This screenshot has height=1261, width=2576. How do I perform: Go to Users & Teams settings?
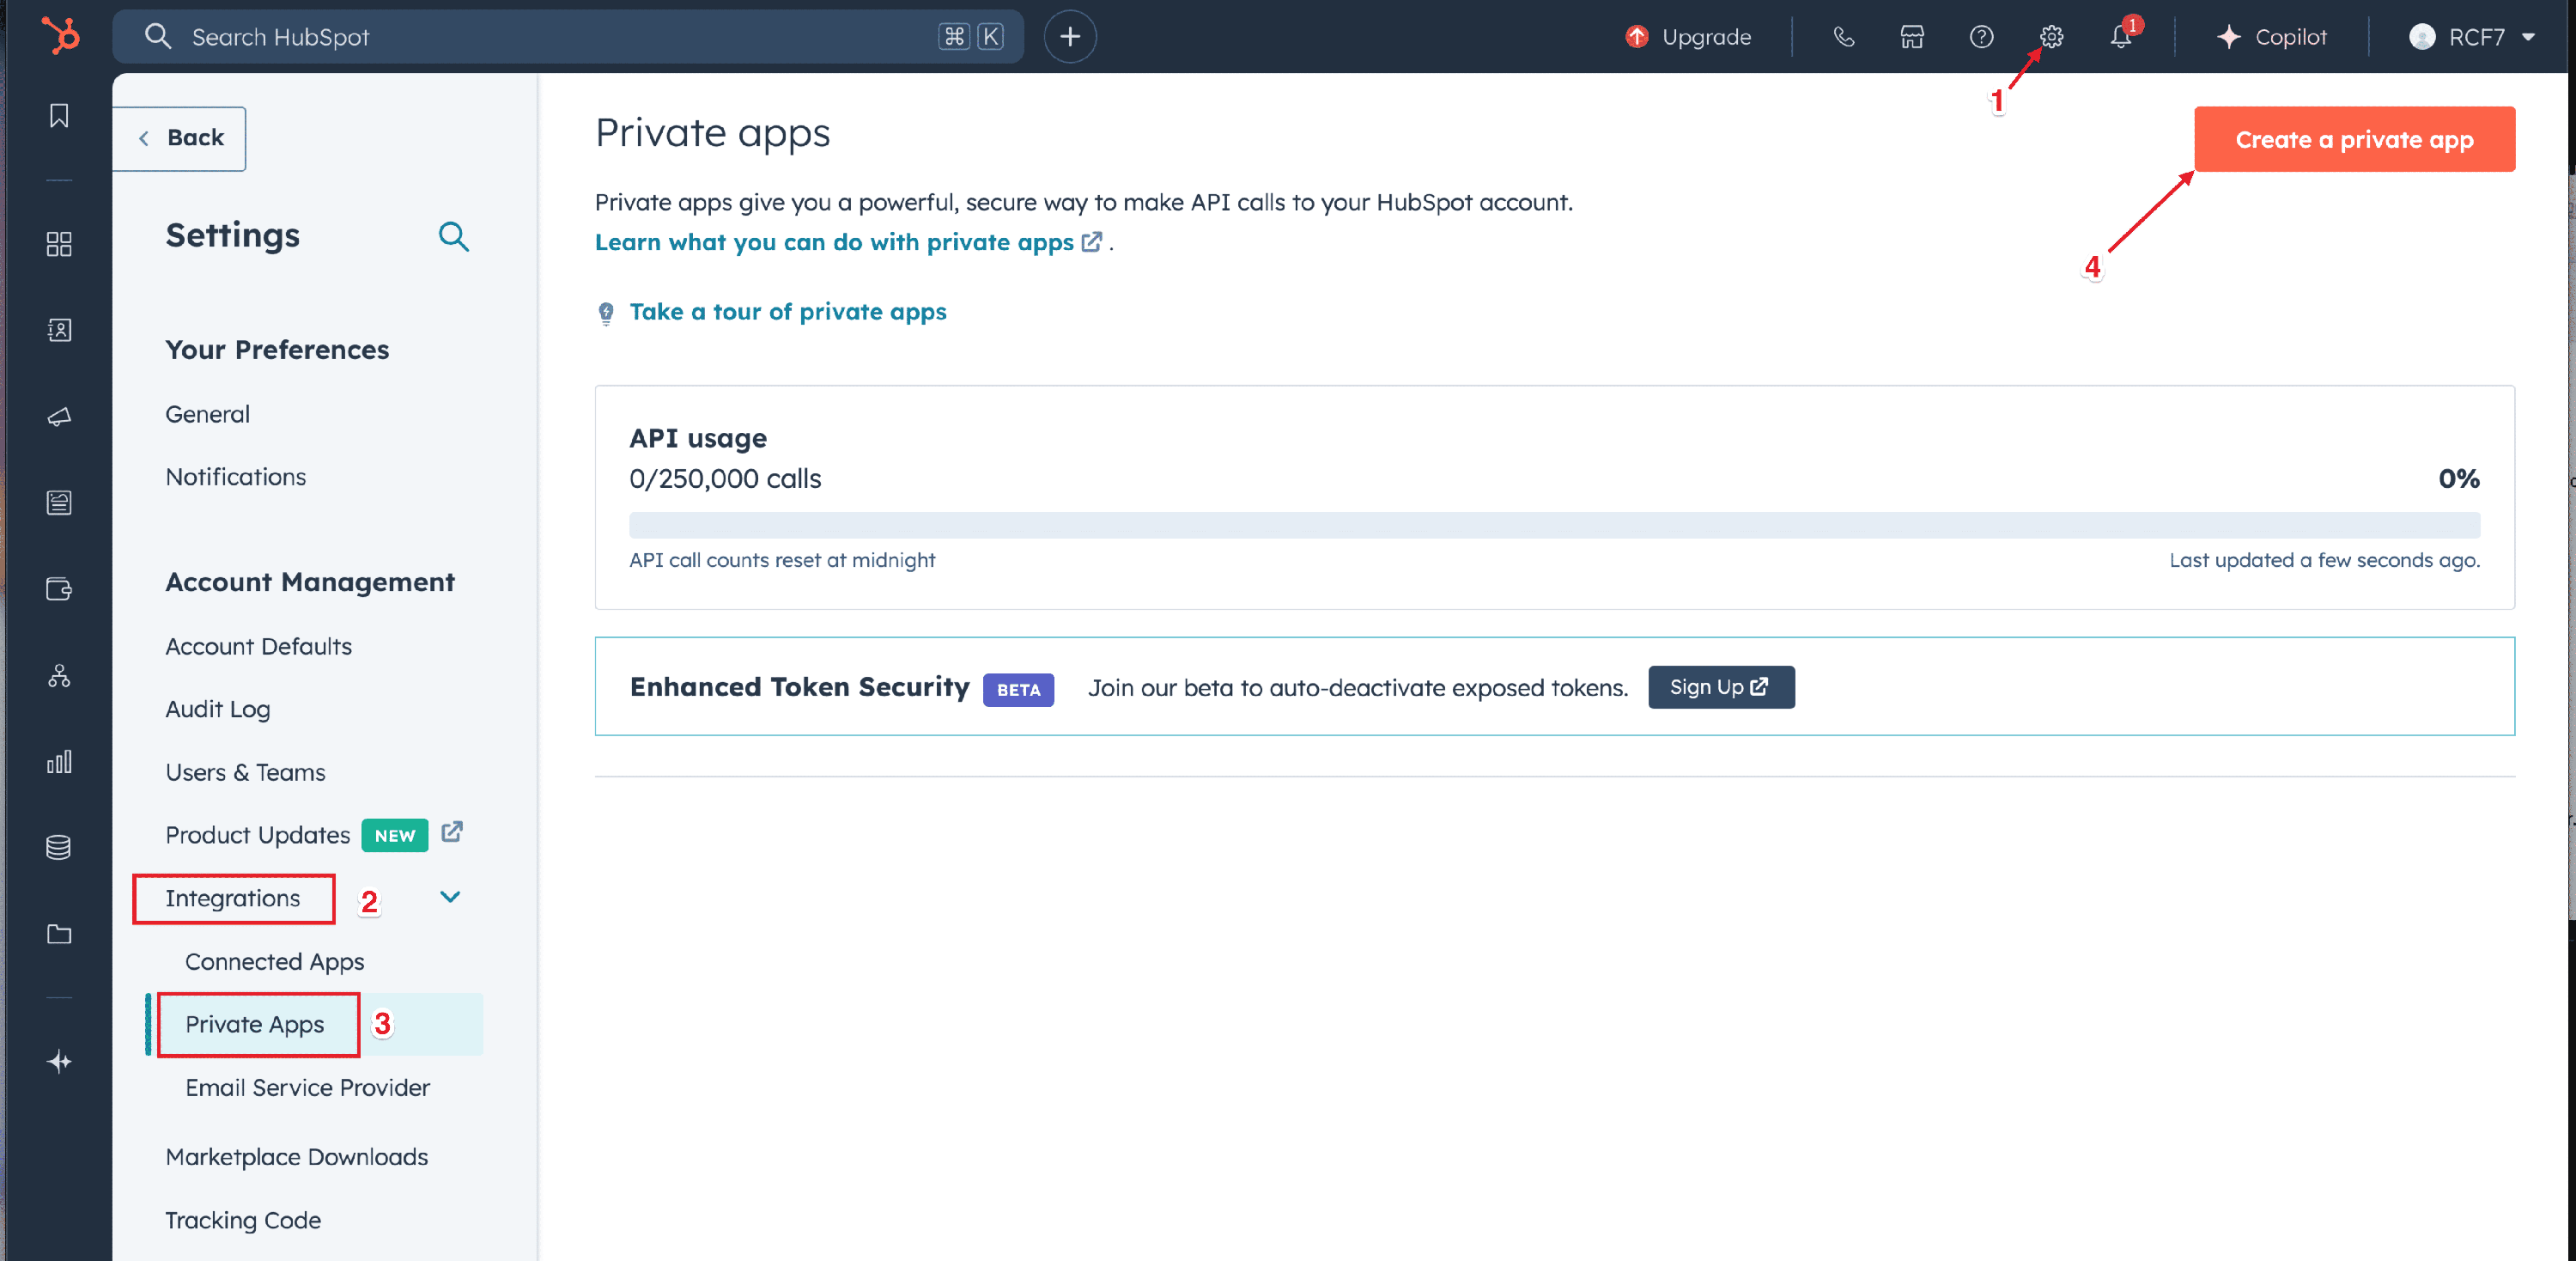[x=245, y=772]
